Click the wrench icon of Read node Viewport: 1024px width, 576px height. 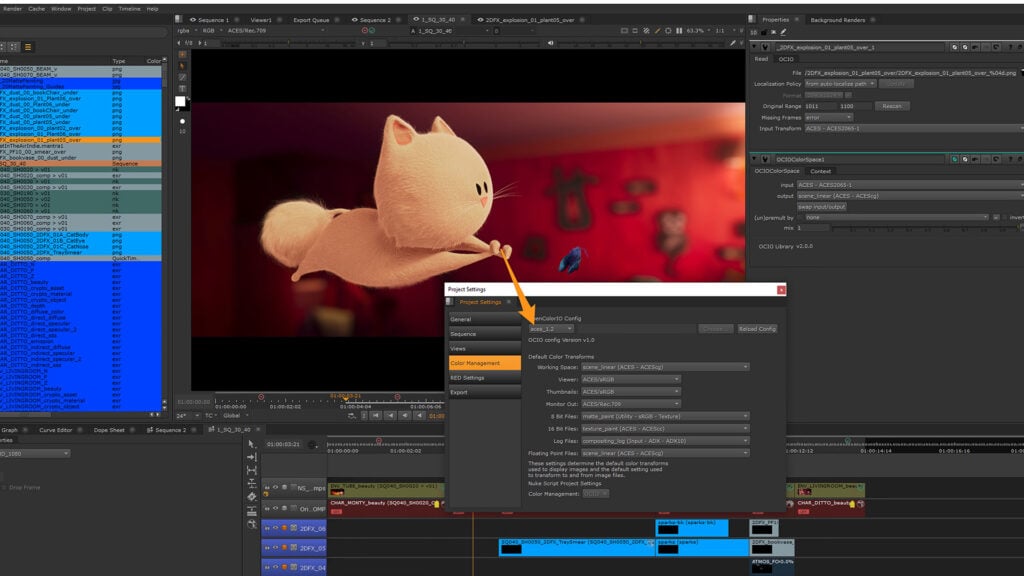(765, 47)
